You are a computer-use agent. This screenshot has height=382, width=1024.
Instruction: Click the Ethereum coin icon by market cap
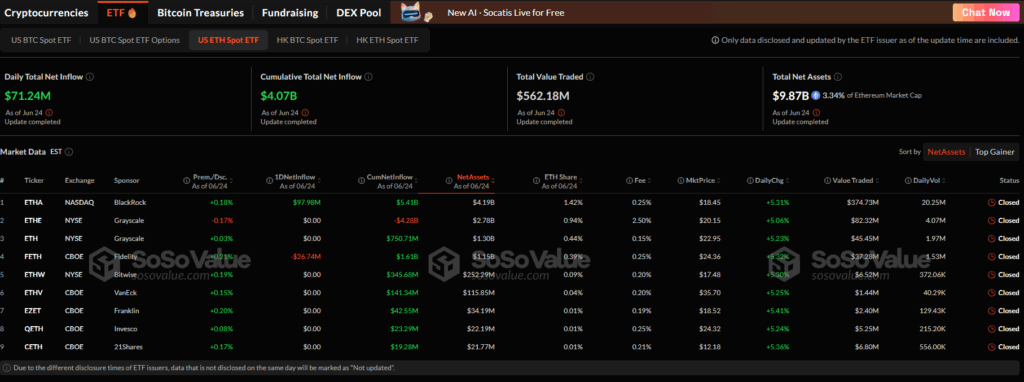coord(815,95)
